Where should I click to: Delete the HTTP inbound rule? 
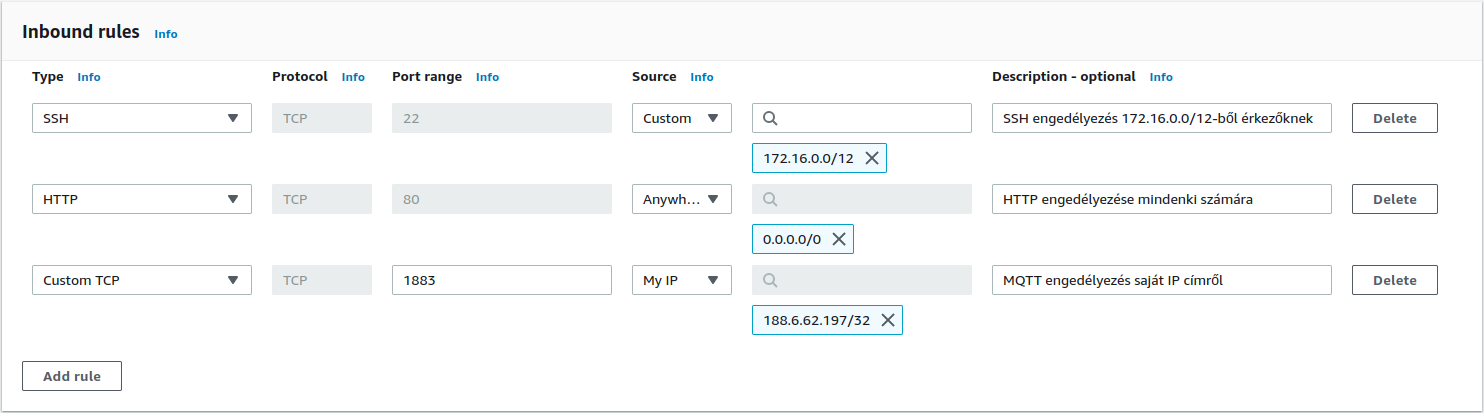coord(1394,199)
